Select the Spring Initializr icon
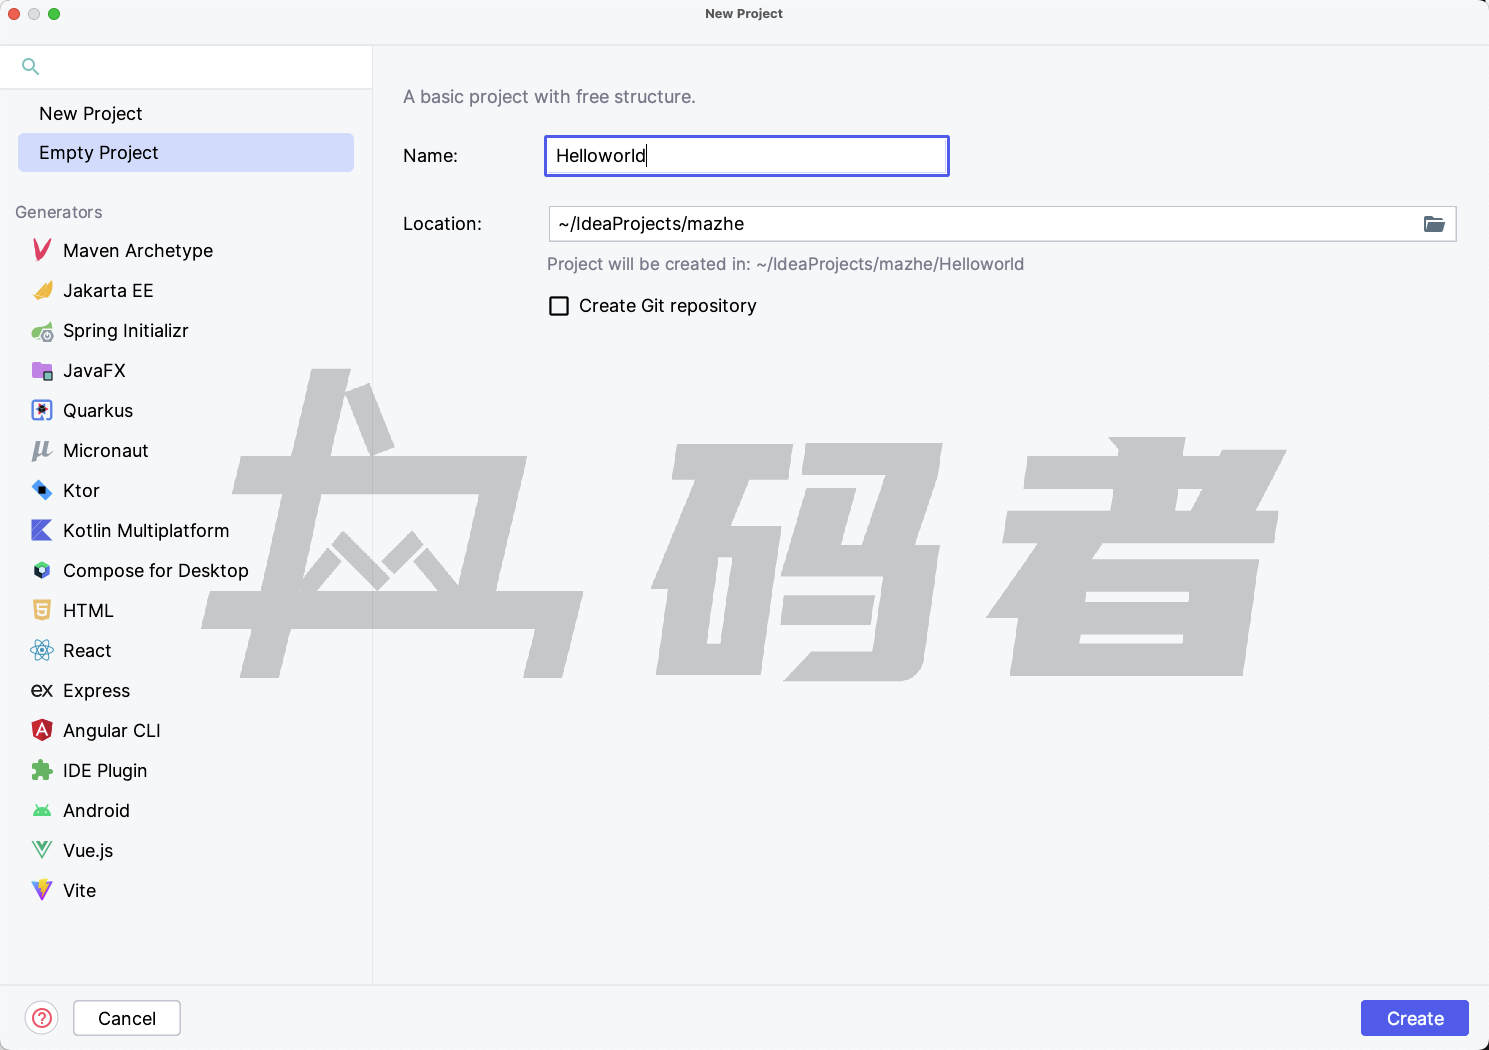 point(42,331)
